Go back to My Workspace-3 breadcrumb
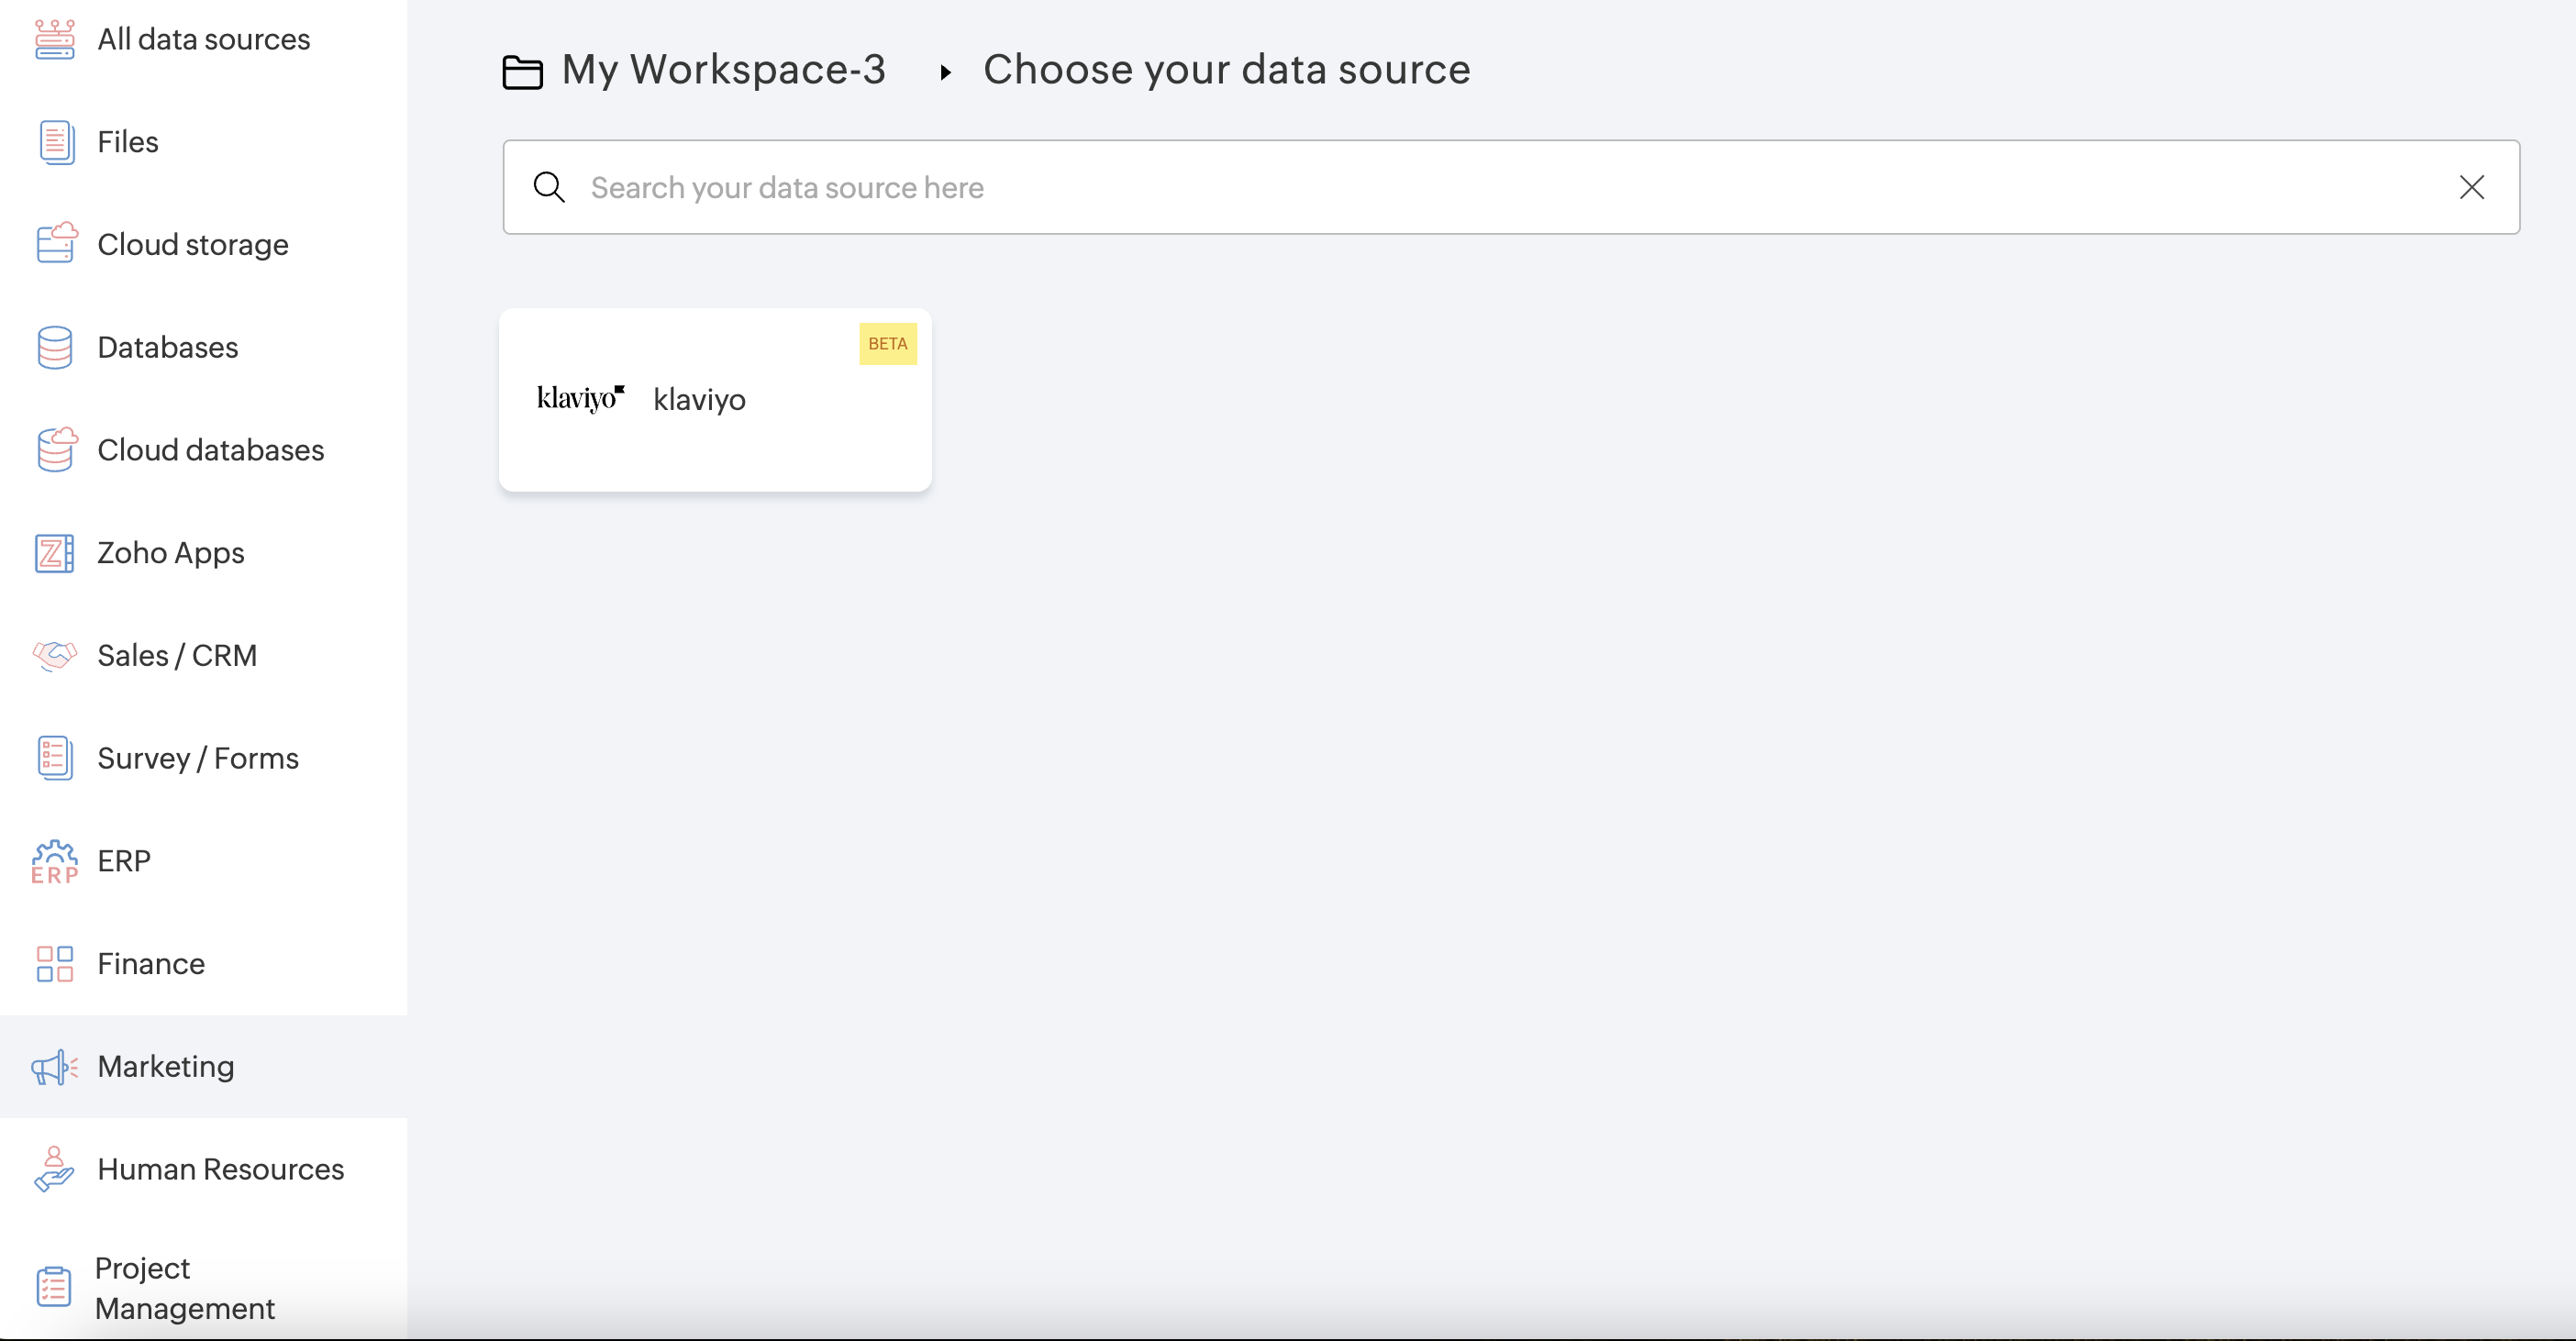The height and width of the screenshot is (1341, 2576). coord(723,70)
